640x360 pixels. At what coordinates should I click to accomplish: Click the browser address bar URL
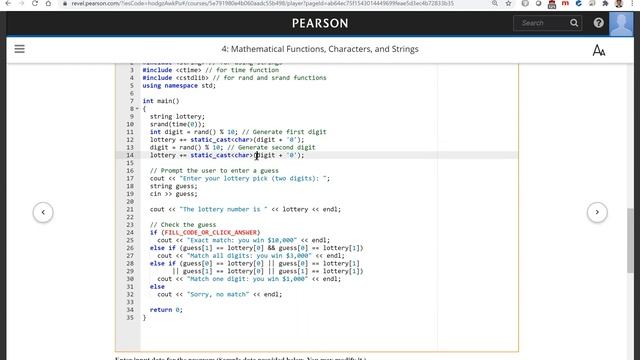coord(262,4)
